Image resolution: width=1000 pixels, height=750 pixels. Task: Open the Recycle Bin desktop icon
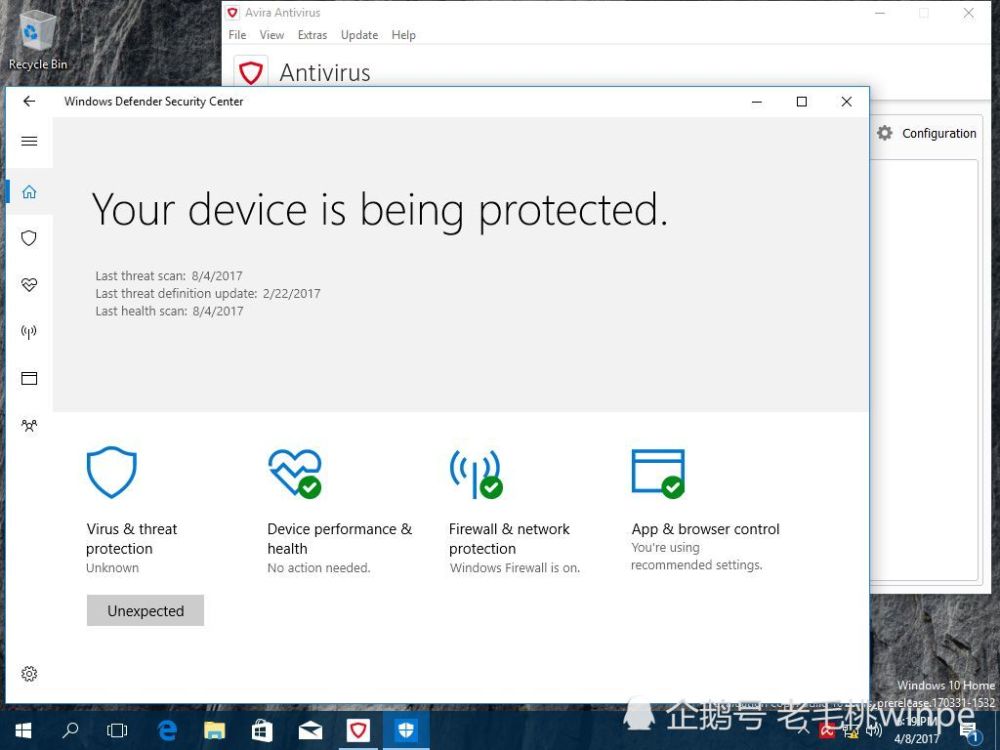point(38,40)
